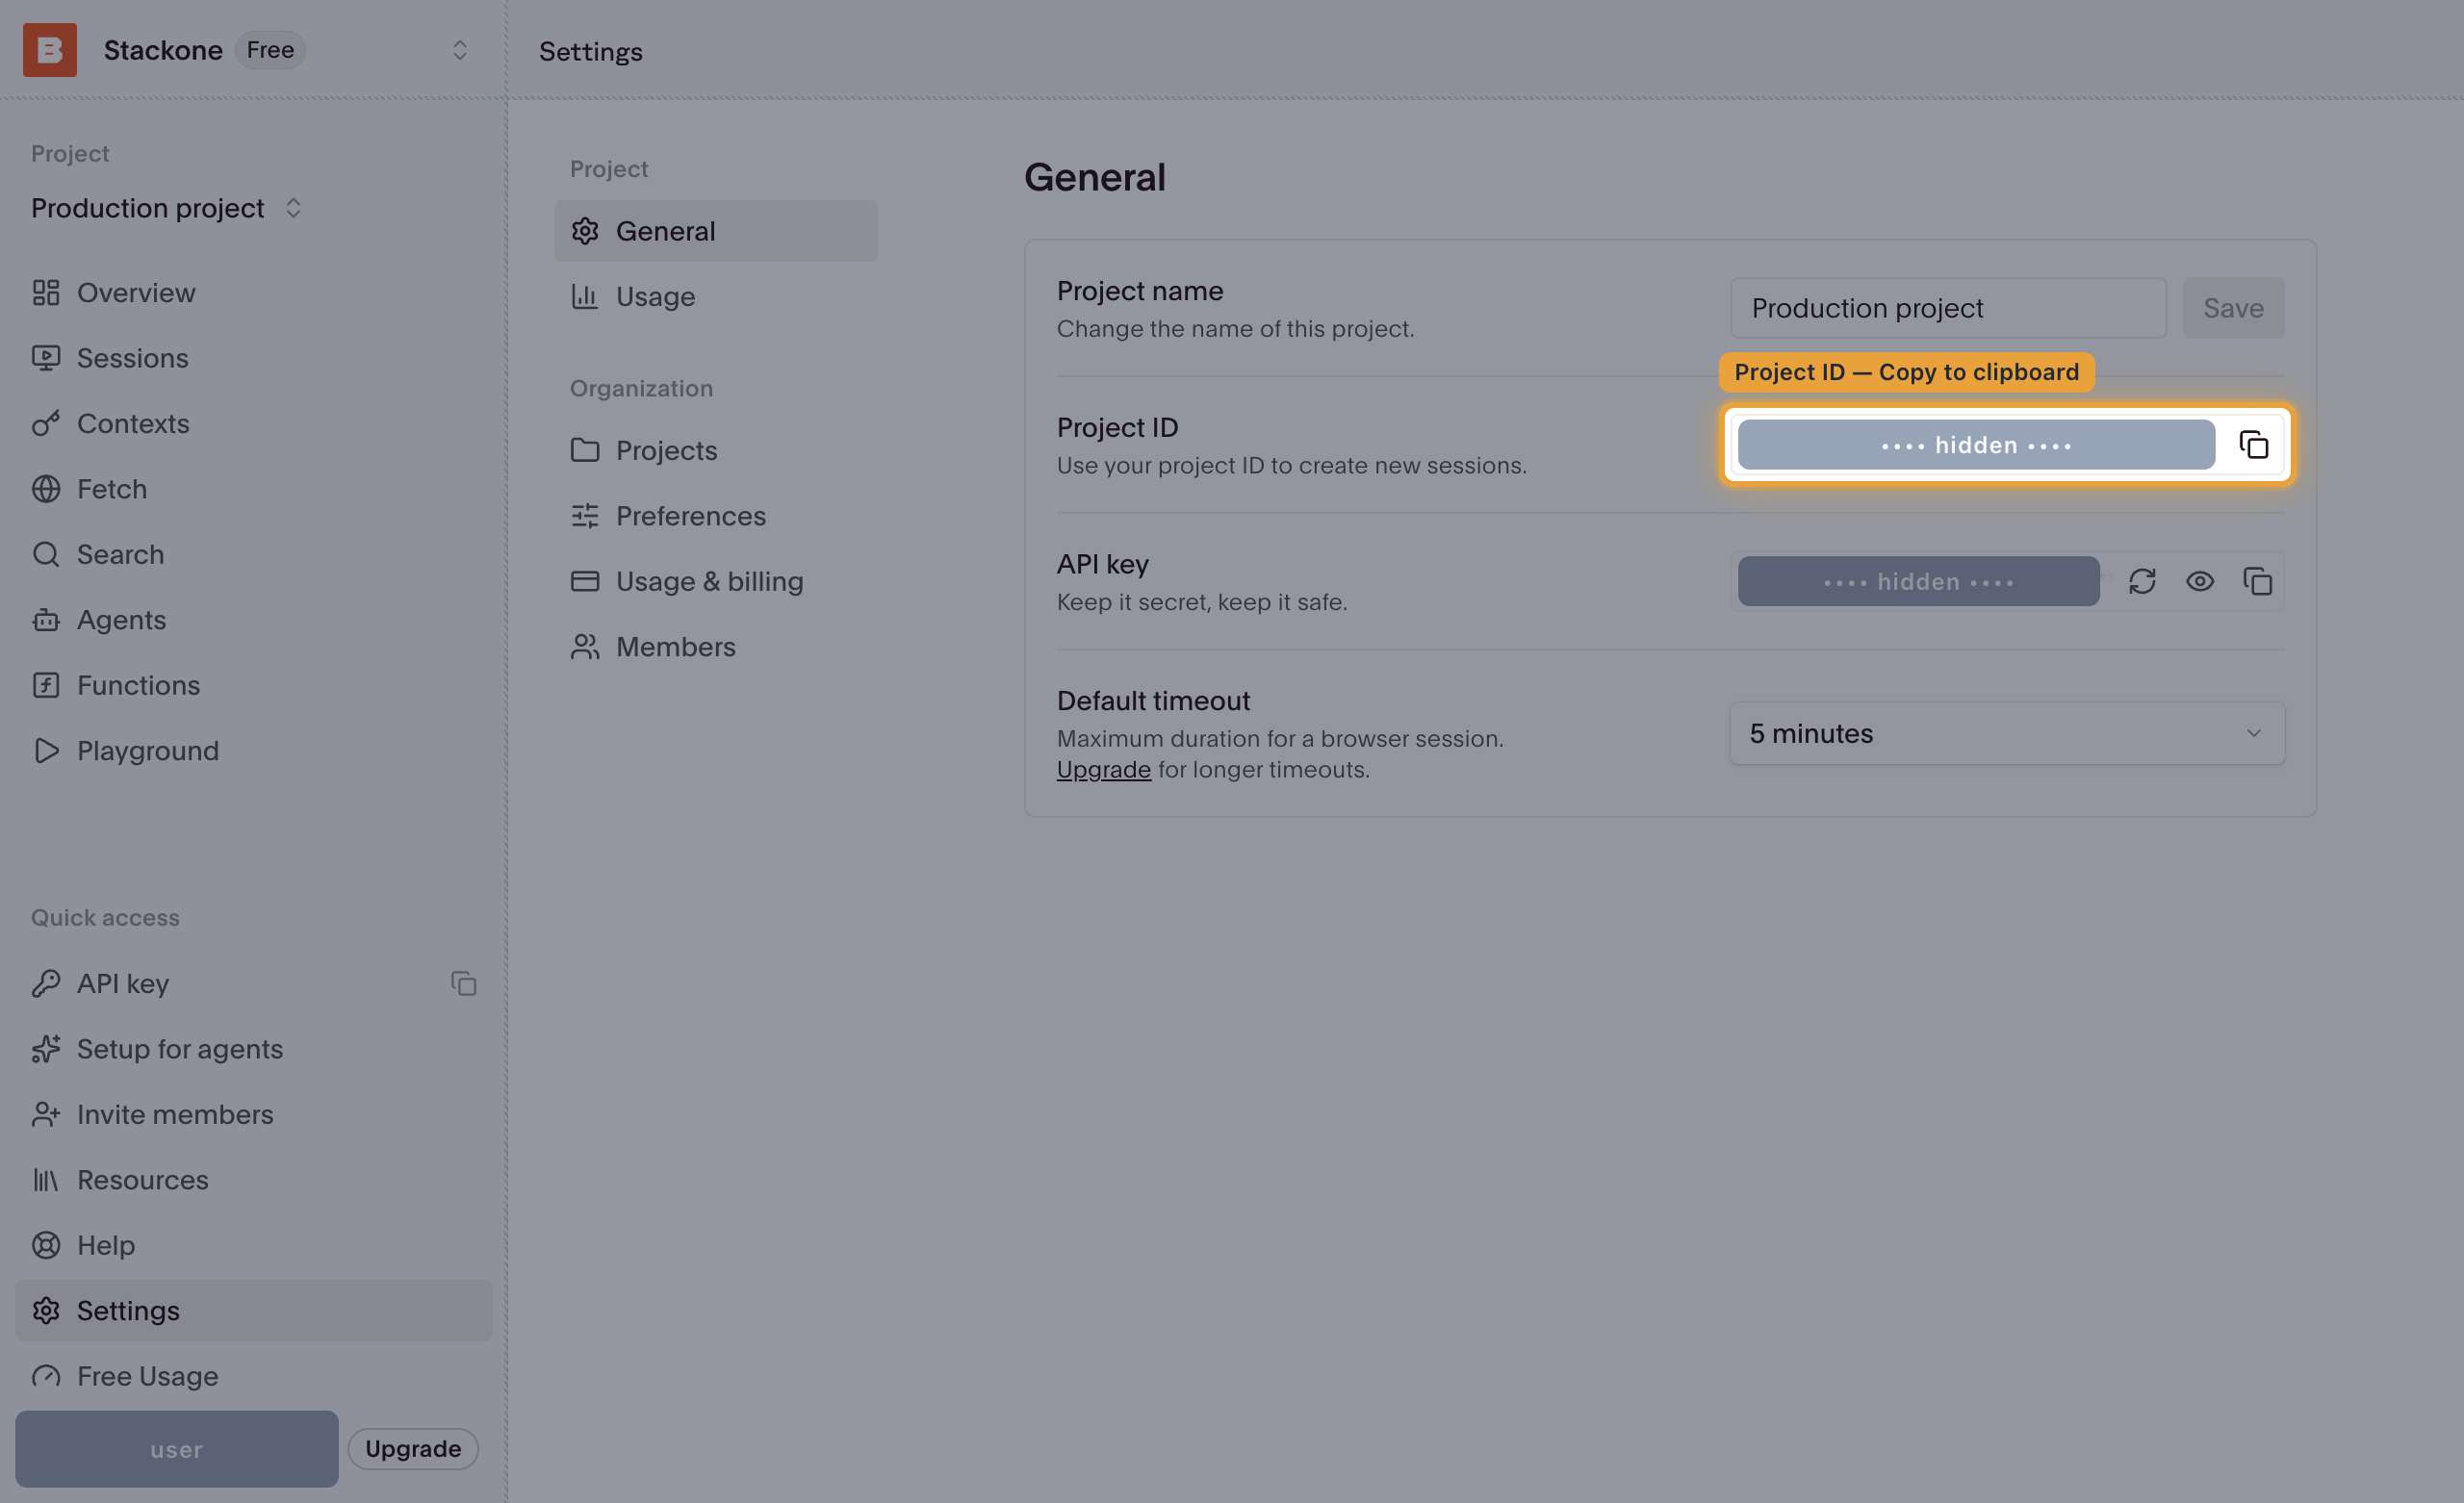This screenshot has width=2464, height=1503.
Task: Click the Upgrade pill button
Action: point(413,1449)
